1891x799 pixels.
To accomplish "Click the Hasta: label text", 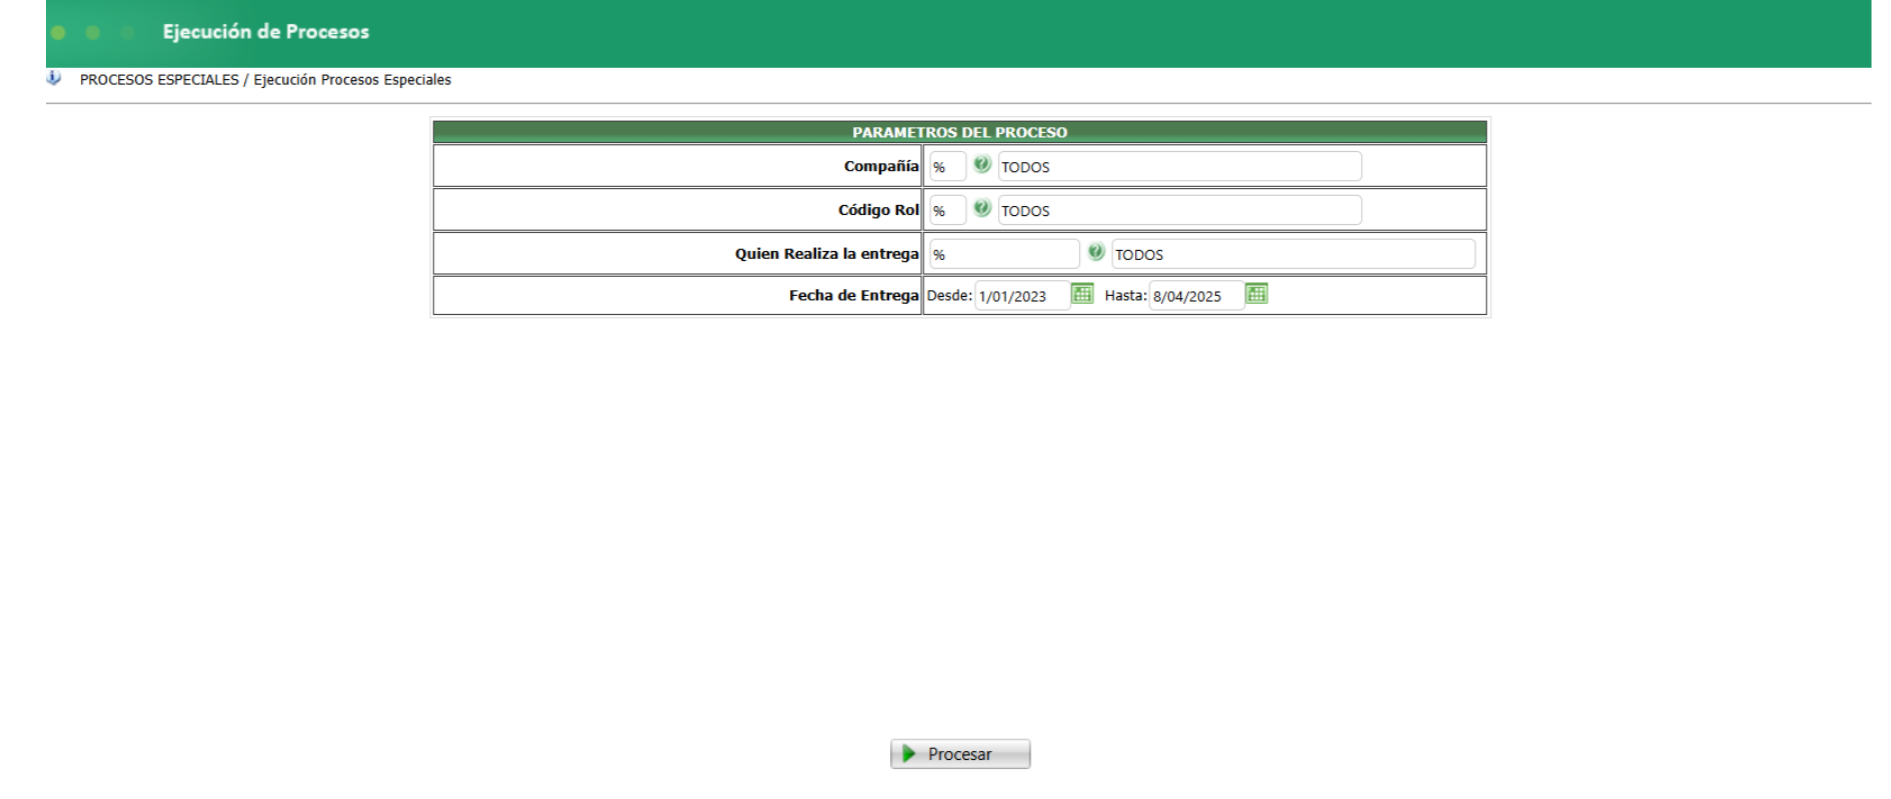I will click(x=1126, y=296).
